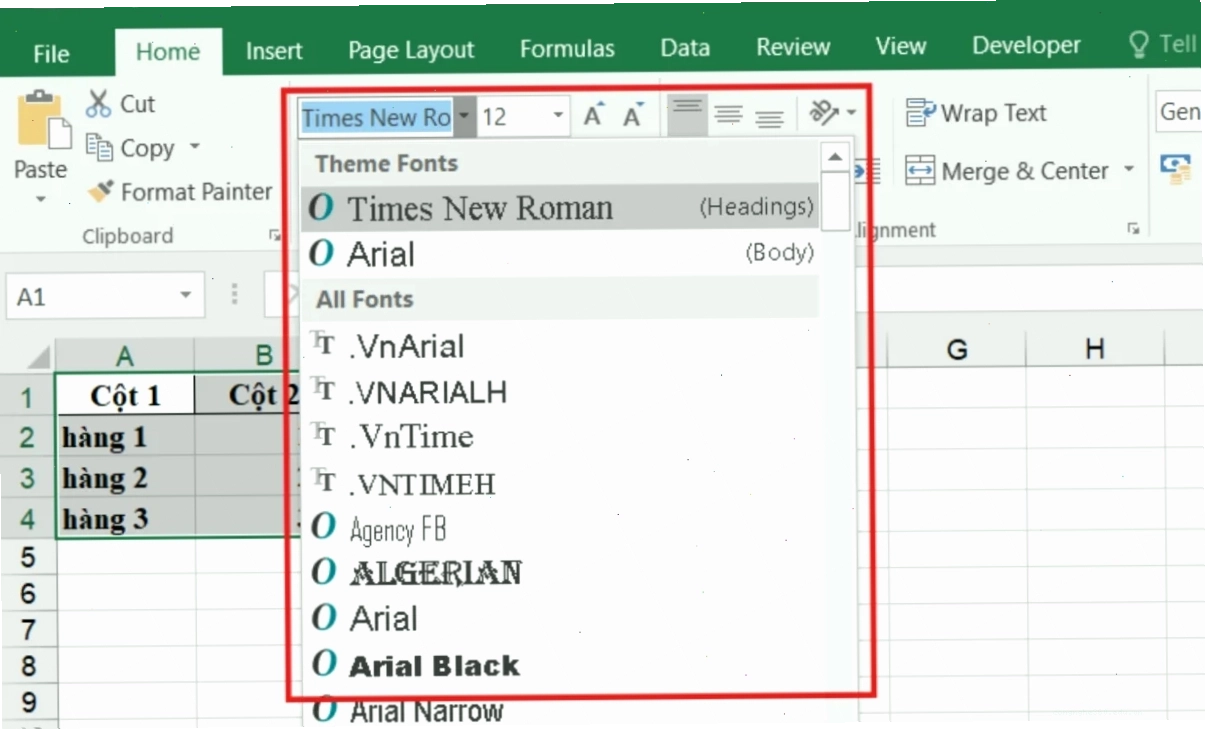
Task: Click the Merge & Center button
Action: (1010, 171)
